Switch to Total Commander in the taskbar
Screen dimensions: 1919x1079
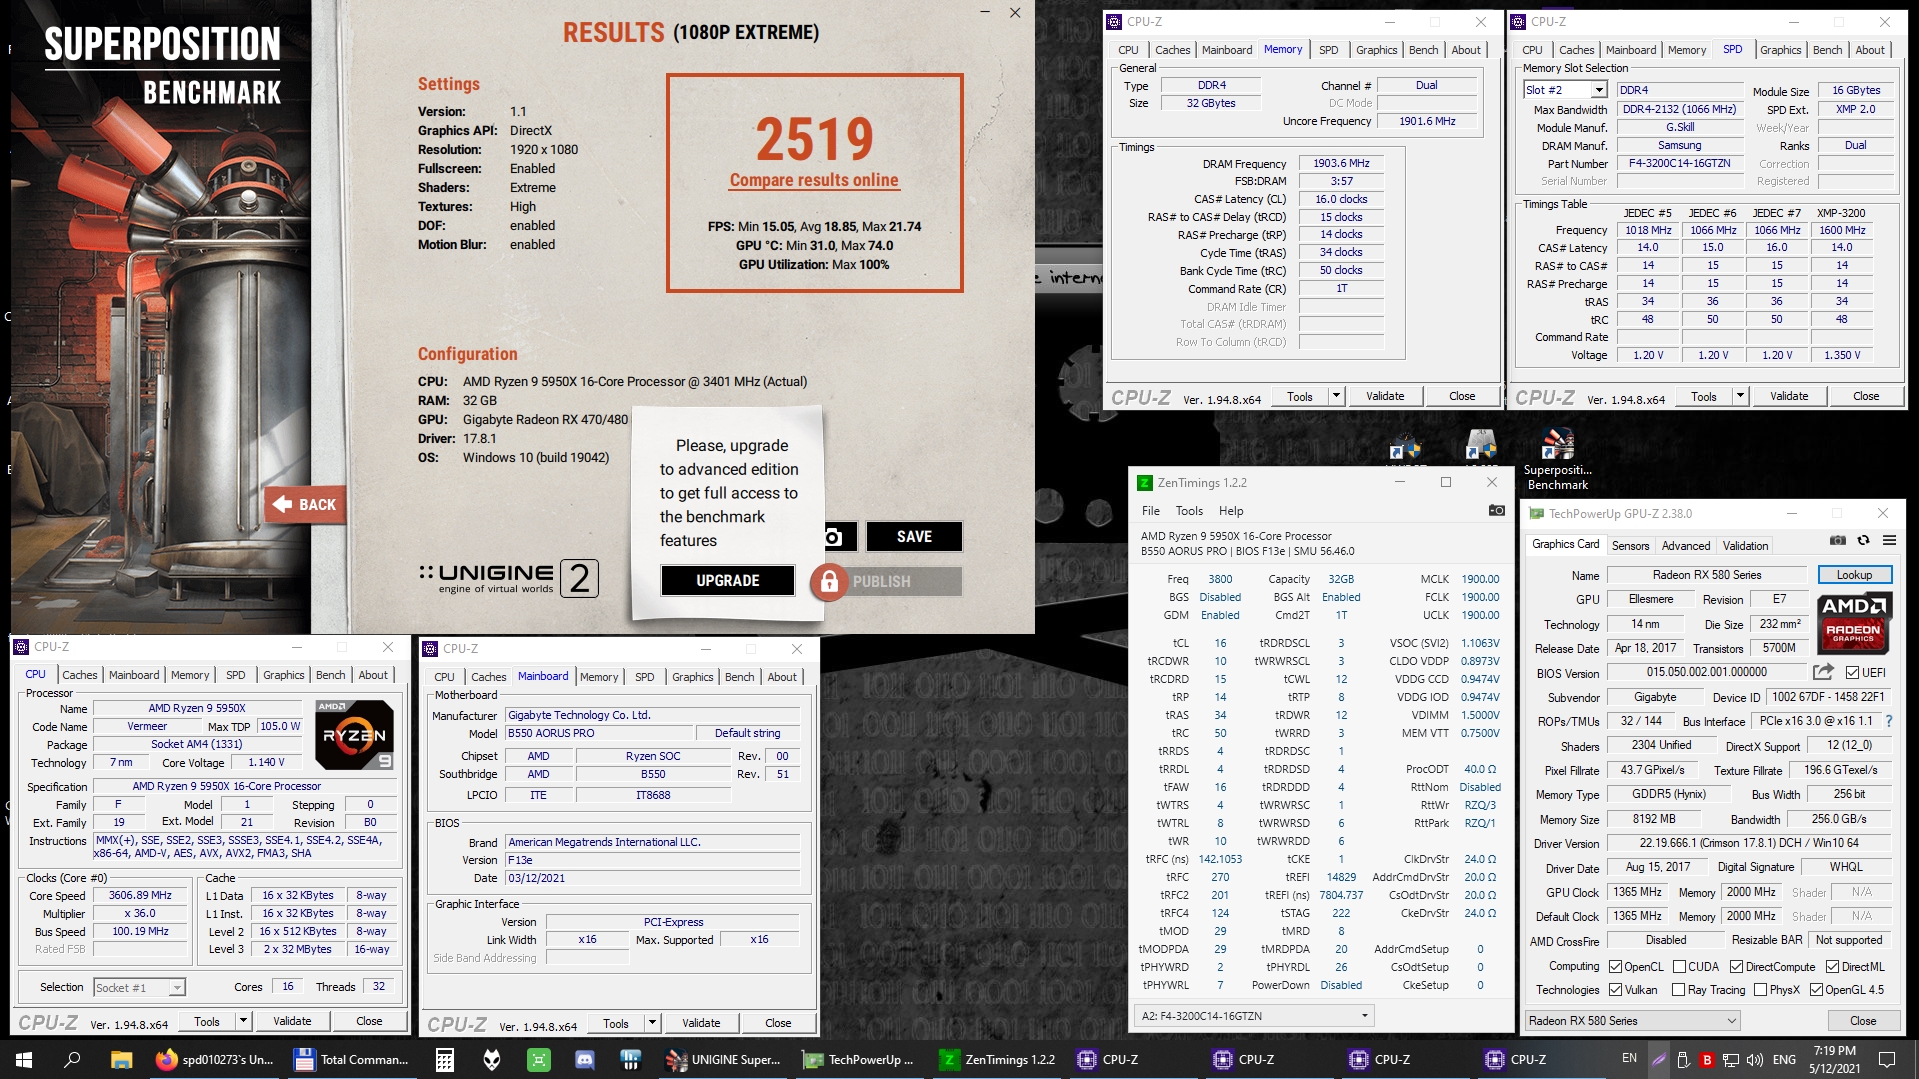click(352, 1059)
